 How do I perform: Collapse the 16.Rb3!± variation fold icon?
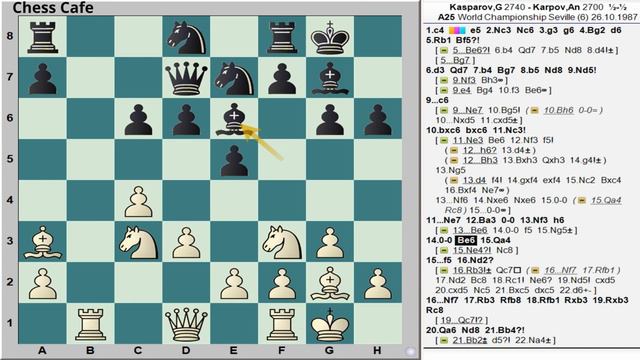[x=444, y=270]
